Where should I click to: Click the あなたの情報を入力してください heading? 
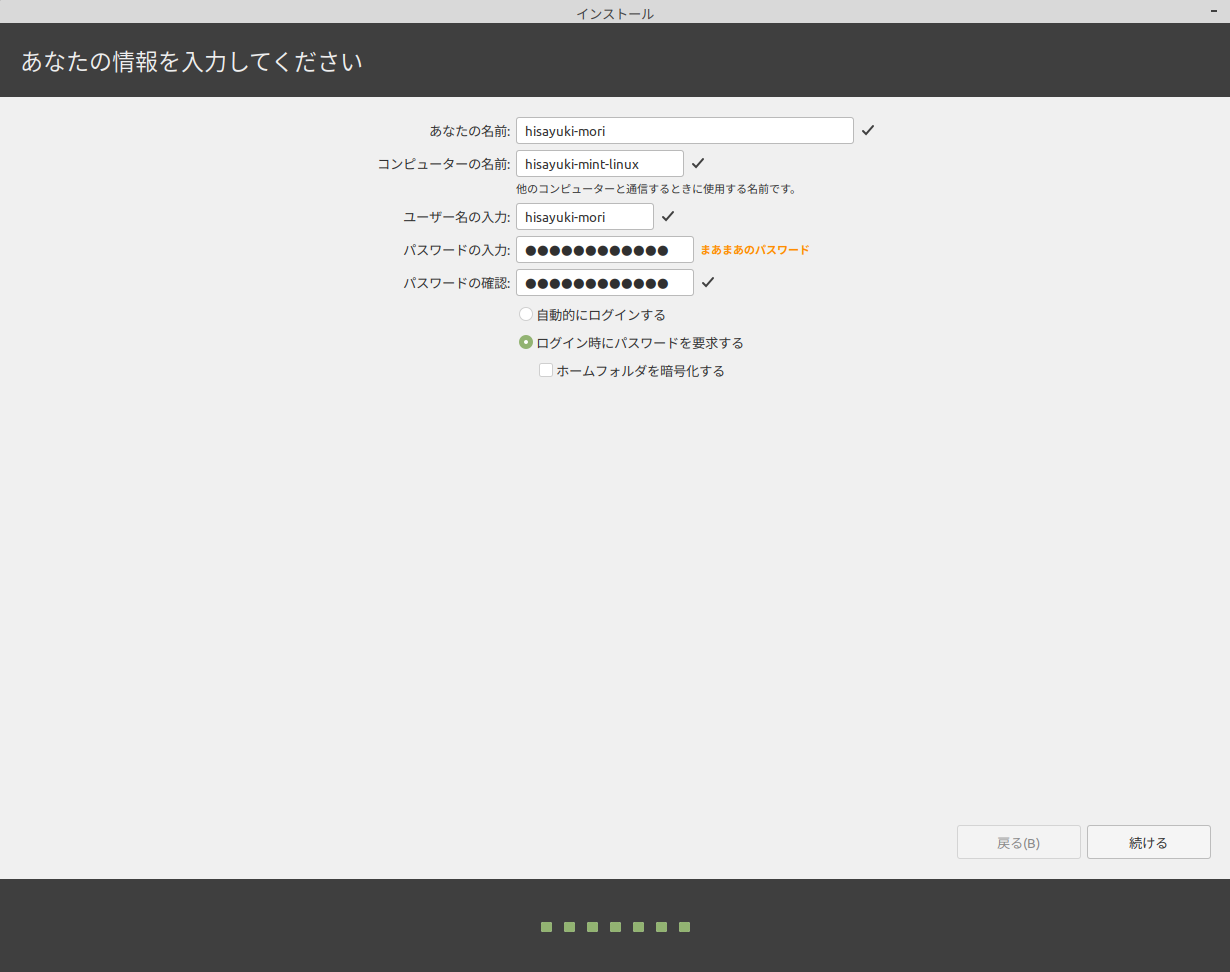coord(192,62)
